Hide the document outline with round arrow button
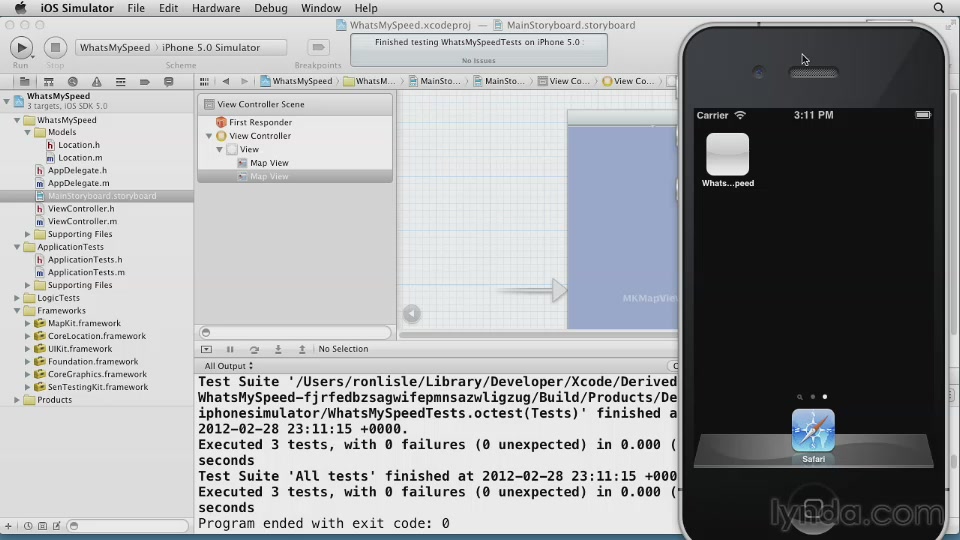The width and height of the screenshot is (960, 540). tap(412, 313)
